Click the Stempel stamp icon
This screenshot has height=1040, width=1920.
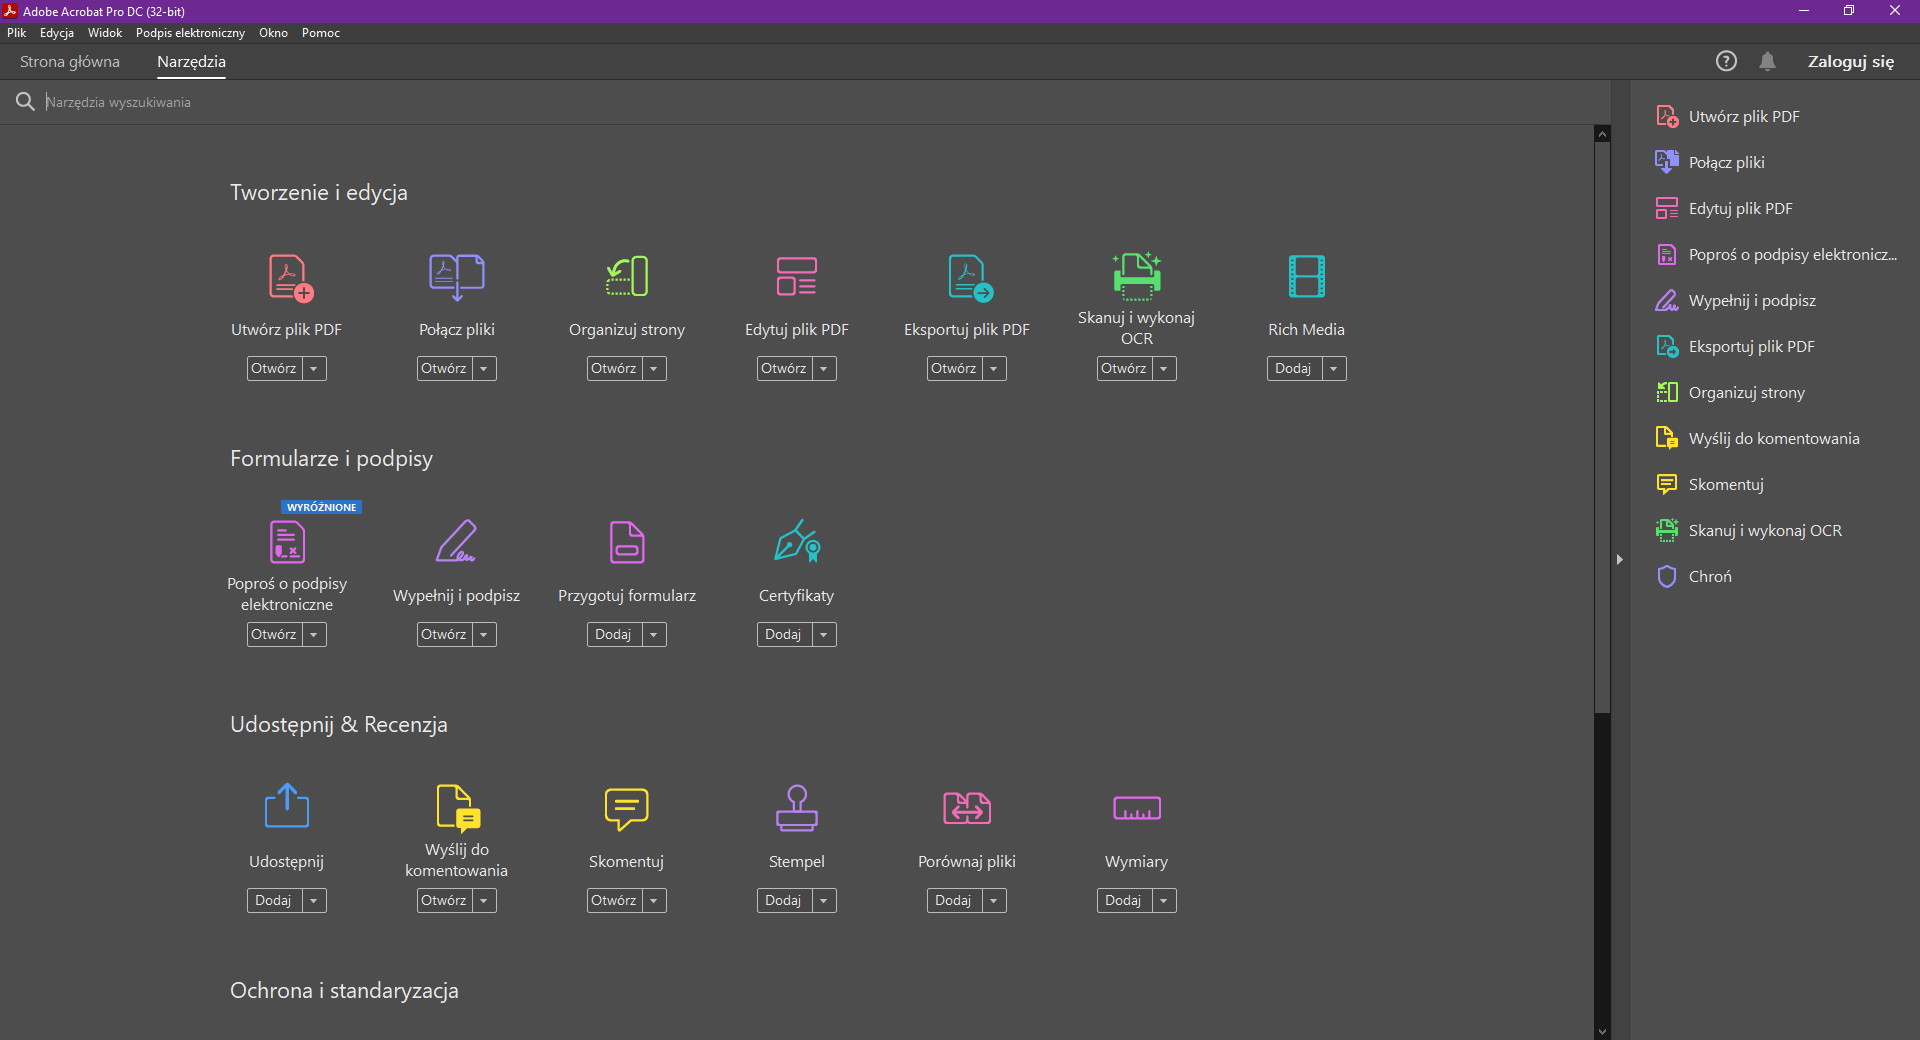click(797, 808)
